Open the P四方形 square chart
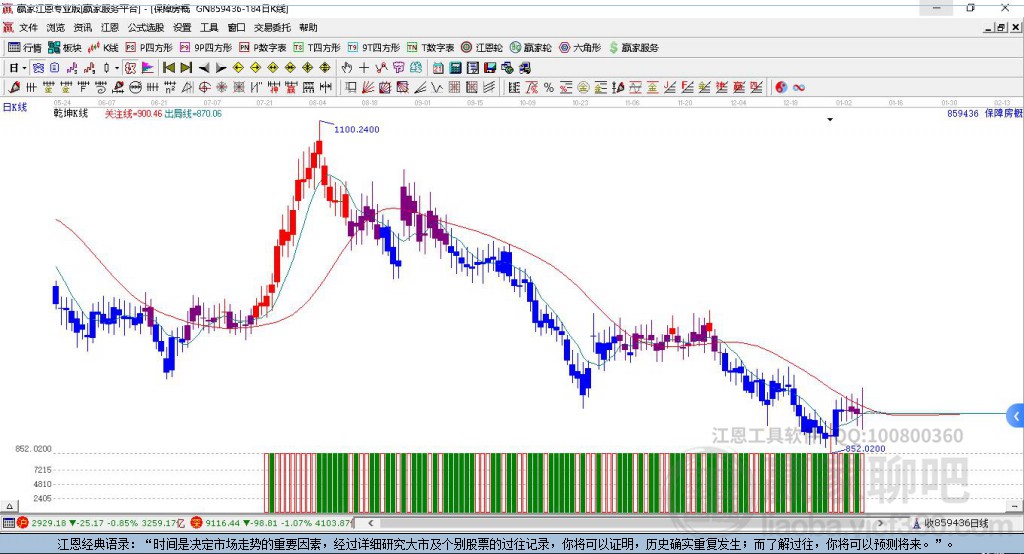 149,47
